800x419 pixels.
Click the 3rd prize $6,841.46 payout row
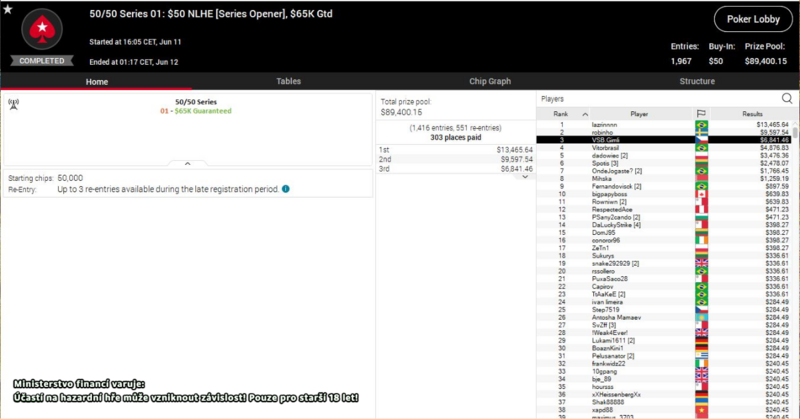coord(456,168)
